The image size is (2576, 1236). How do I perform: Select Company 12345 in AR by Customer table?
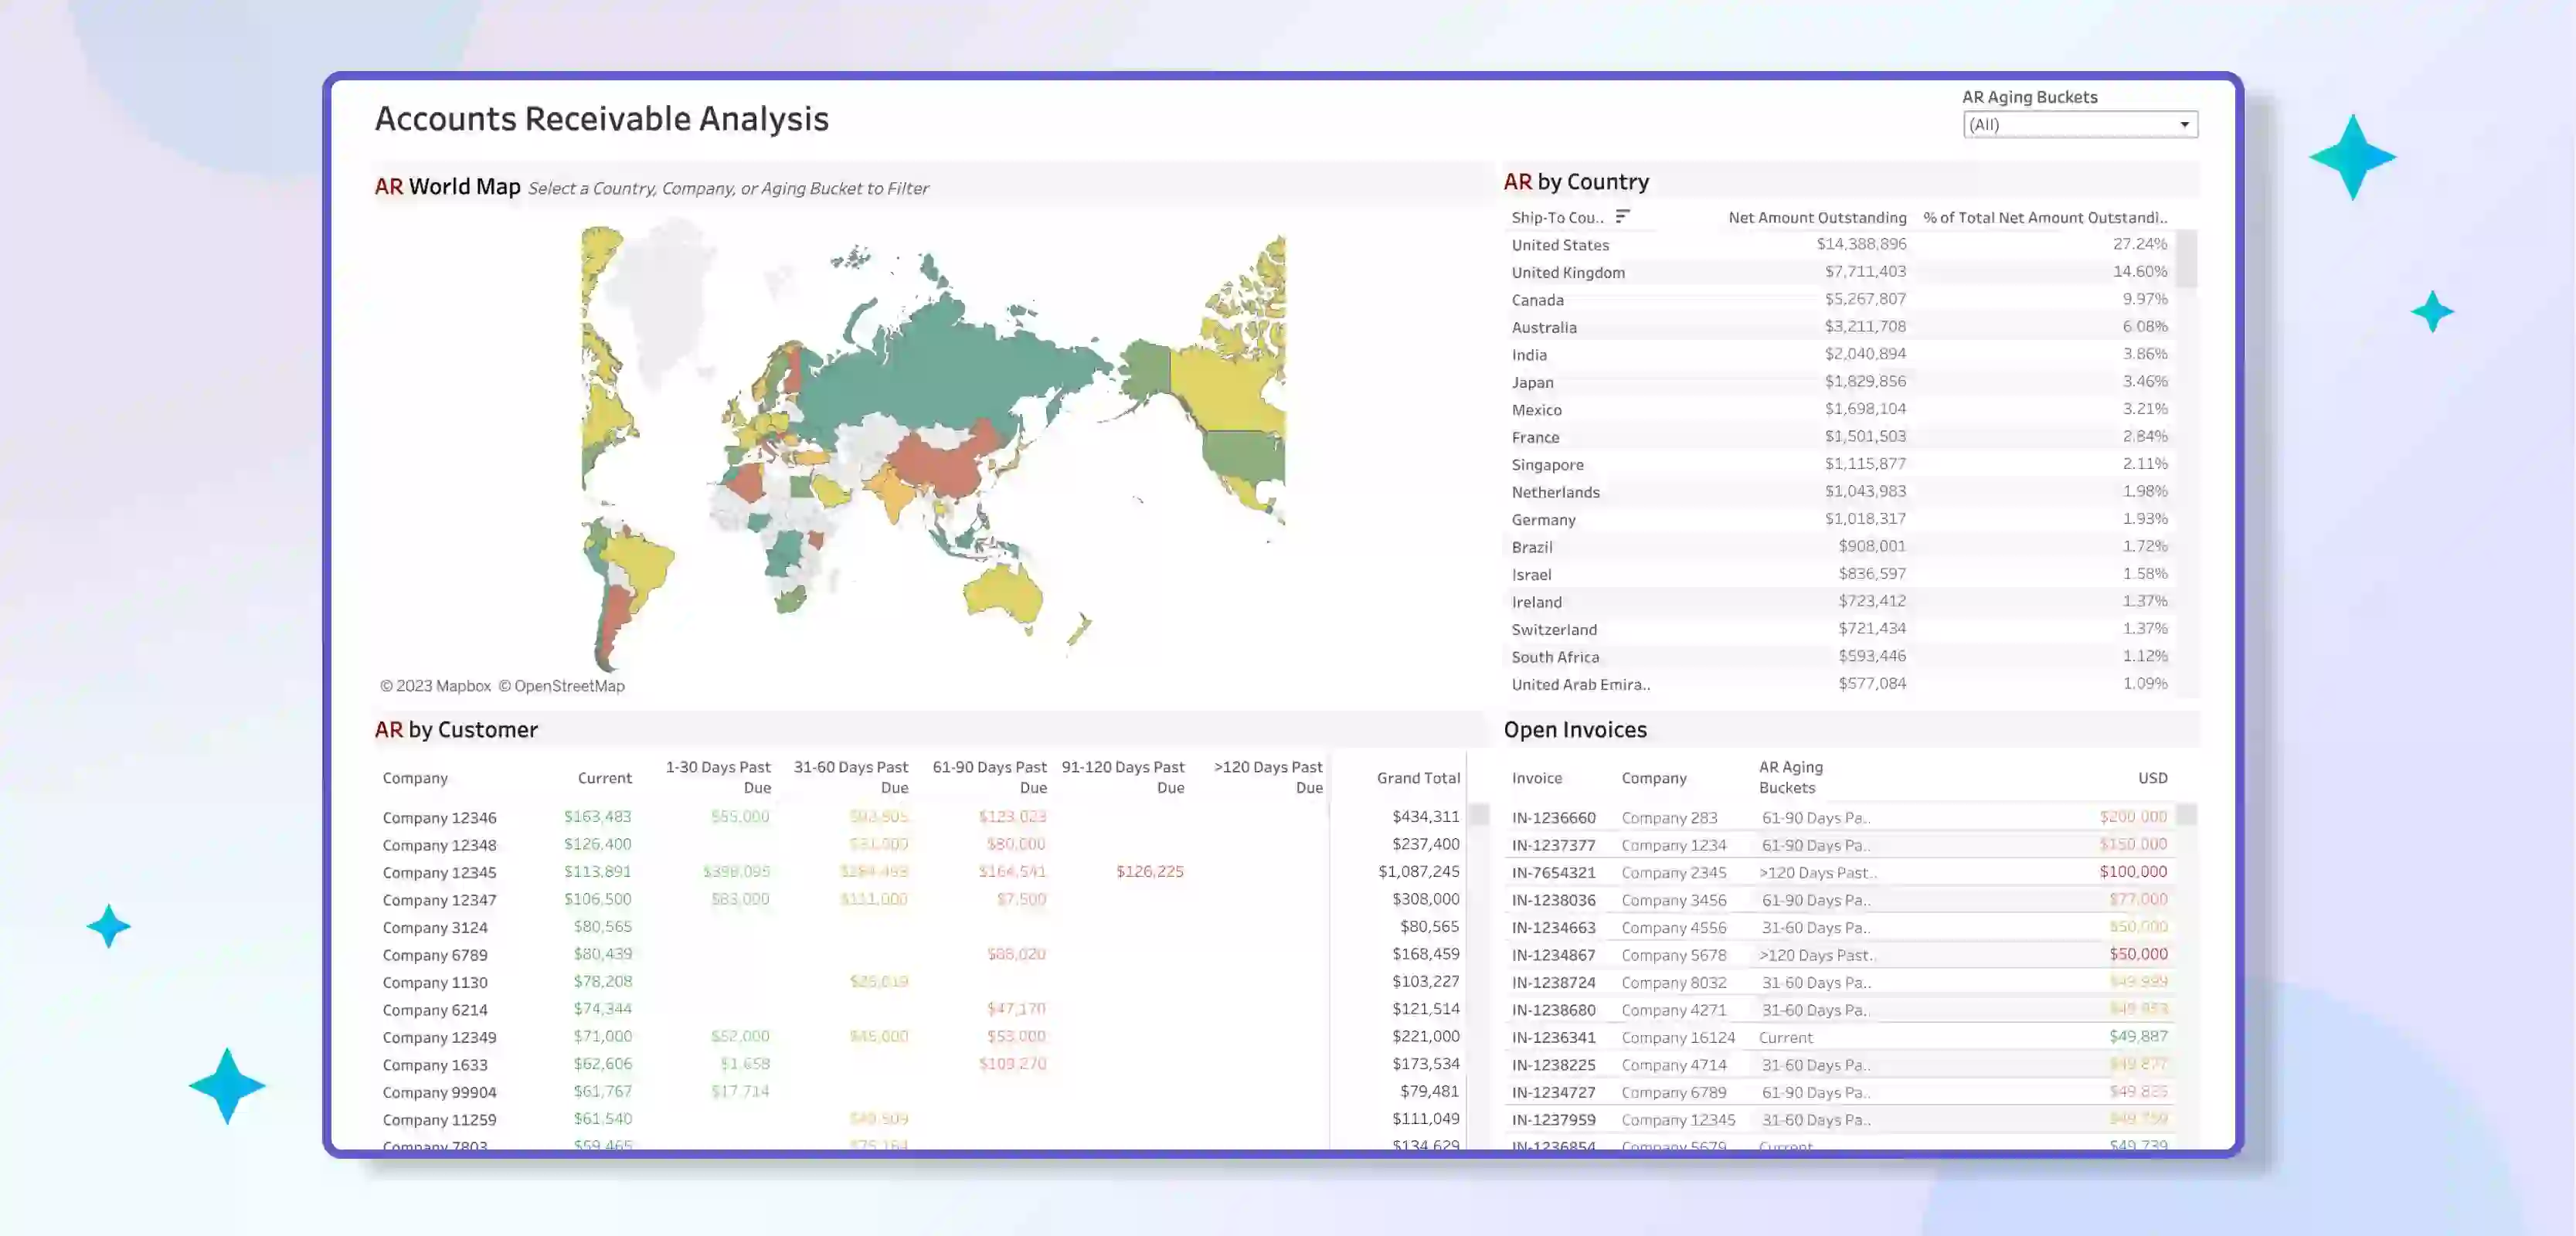point(439,873)
